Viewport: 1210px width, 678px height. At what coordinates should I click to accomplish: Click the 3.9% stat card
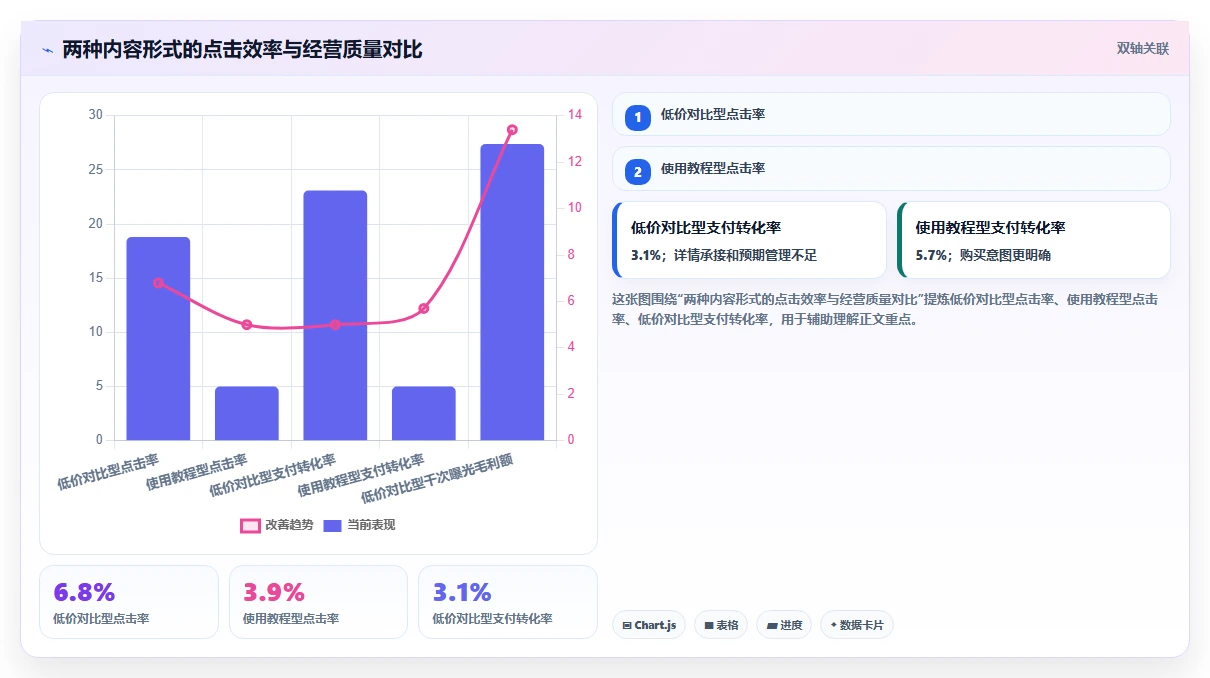coord(318,602)
